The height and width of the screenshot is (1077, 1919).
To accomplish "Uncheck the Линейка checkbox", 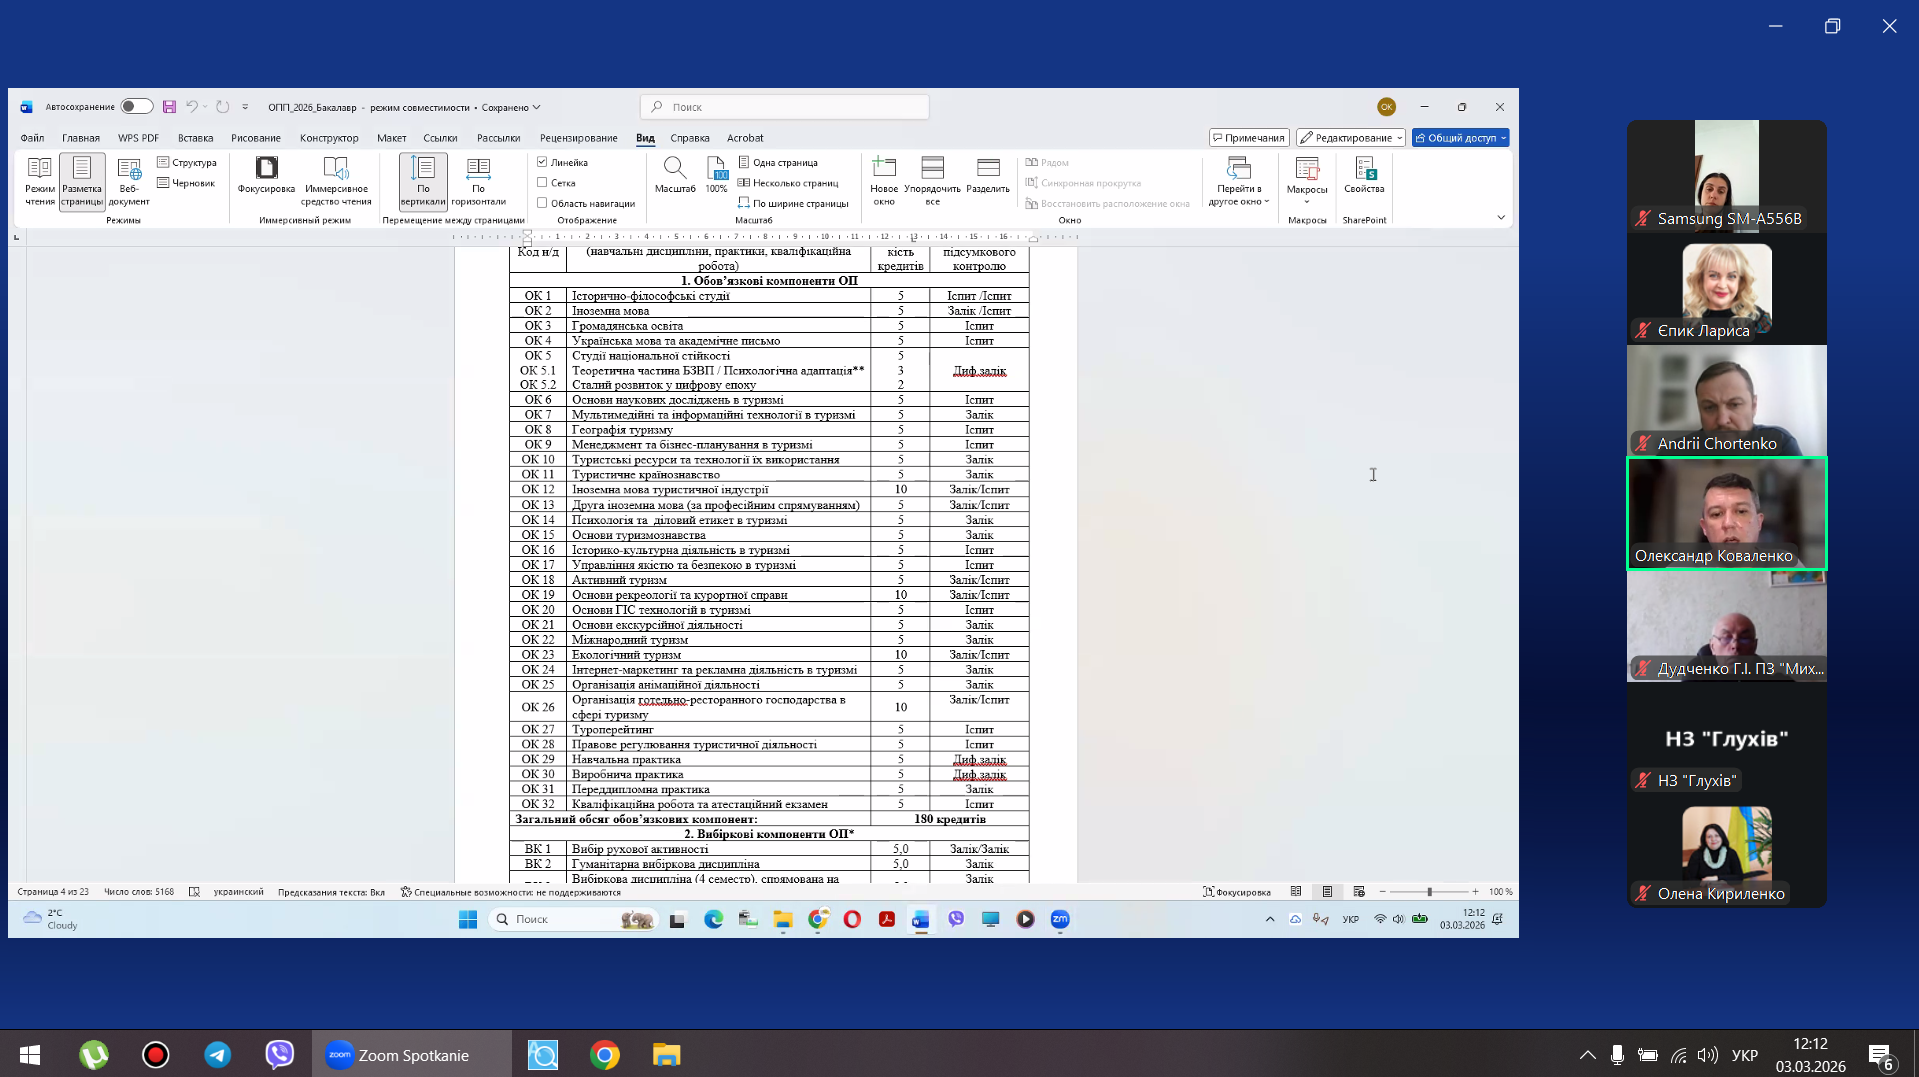I will (x=542, y=162).
